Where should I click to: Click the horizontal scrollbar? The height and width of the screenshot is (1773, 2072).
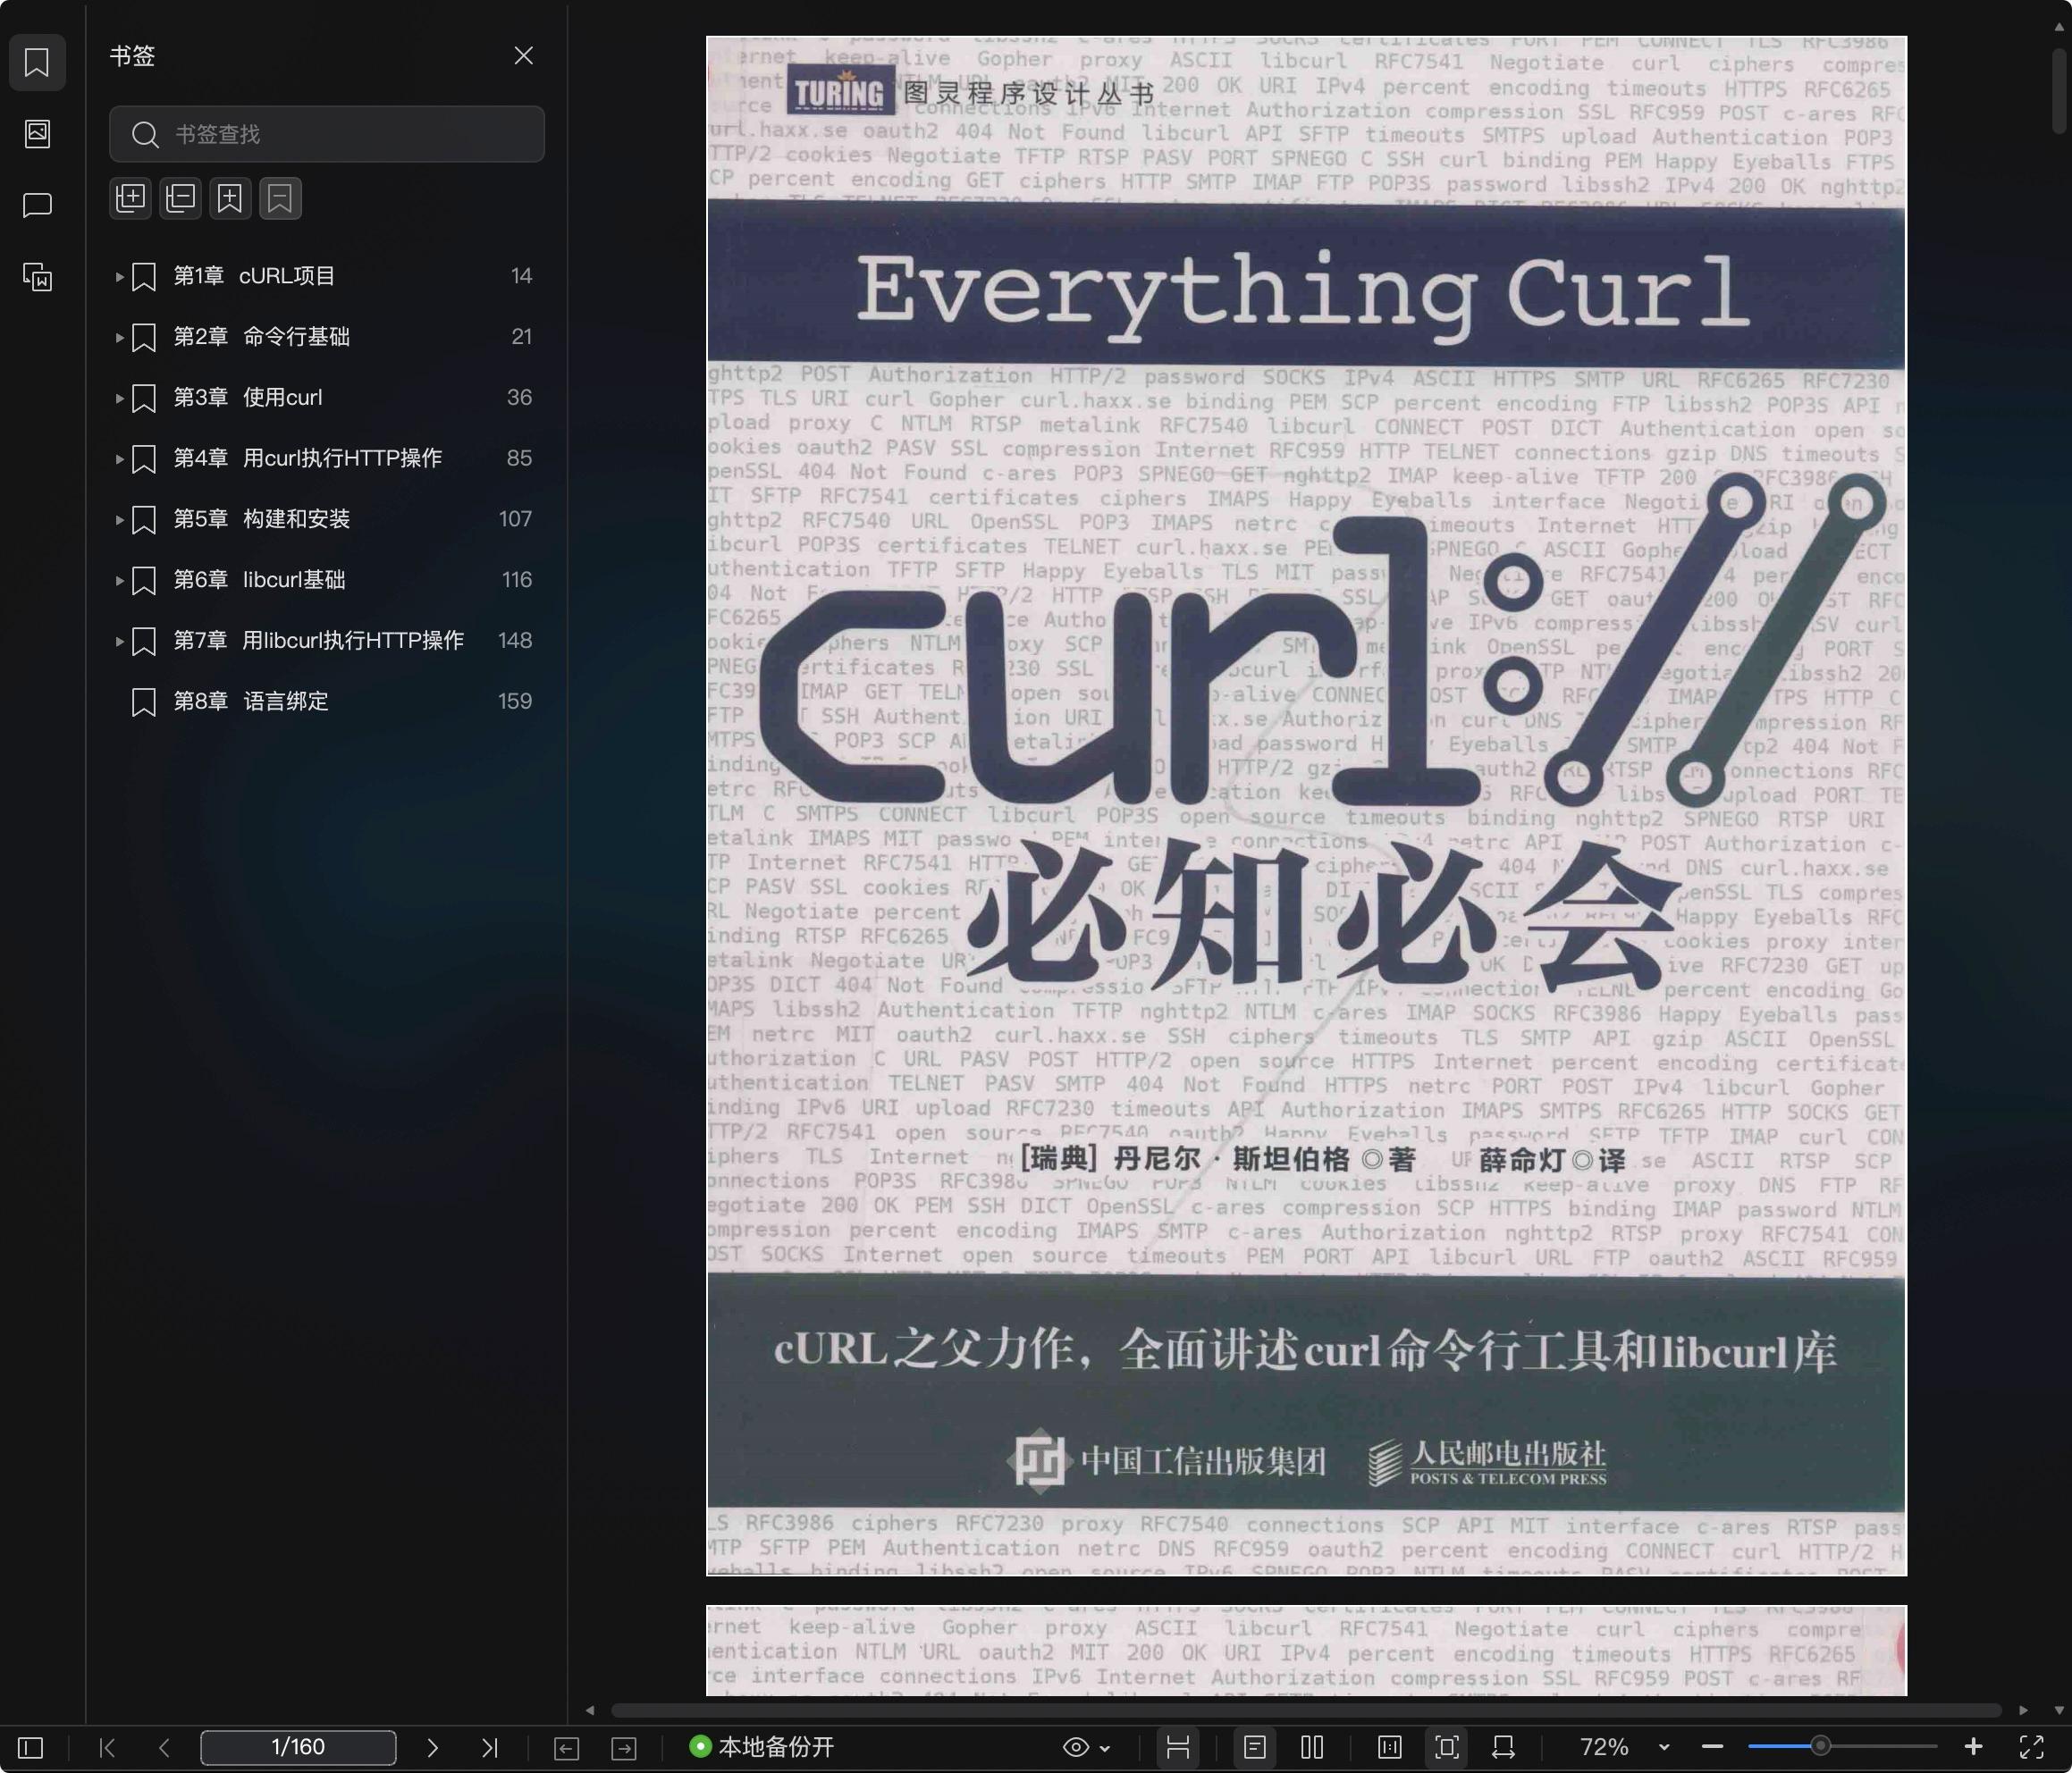[x=1306, y=1710]
